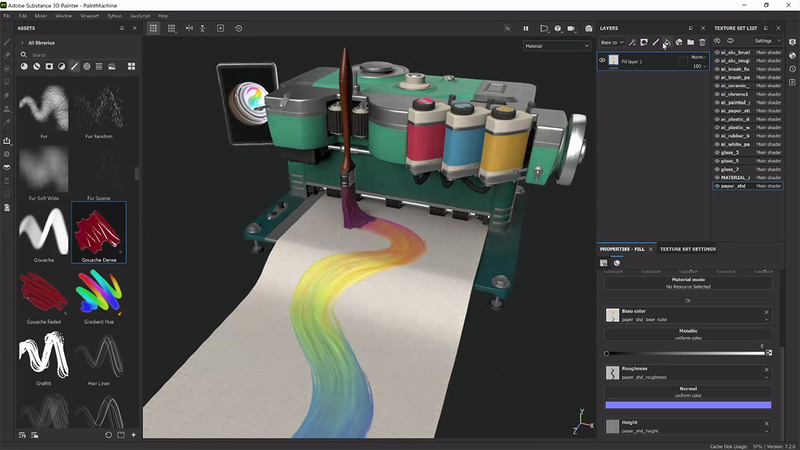The image size is (800, 450).
Task: Click the purple Normal color swatch
Action: [688, 405]
